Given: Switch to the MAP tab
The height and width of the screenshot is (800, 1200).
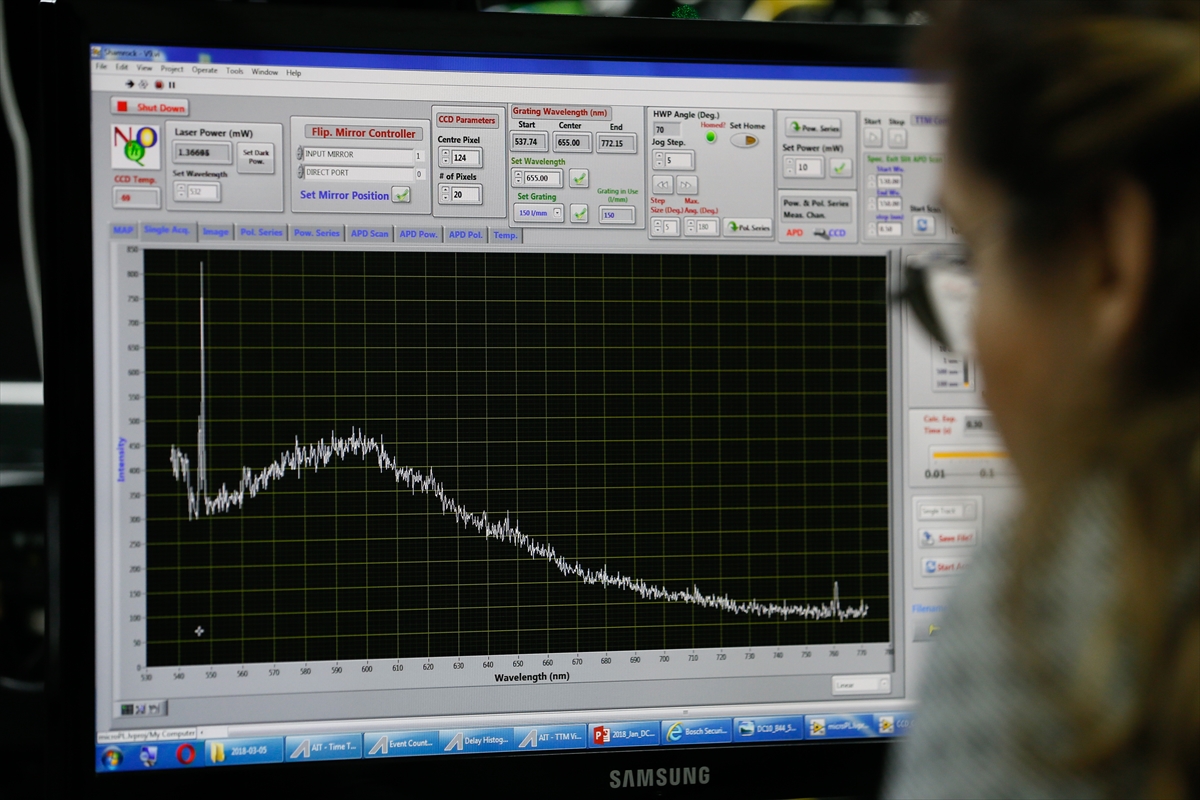Looking at the screenshot, I should click(123, 231).
